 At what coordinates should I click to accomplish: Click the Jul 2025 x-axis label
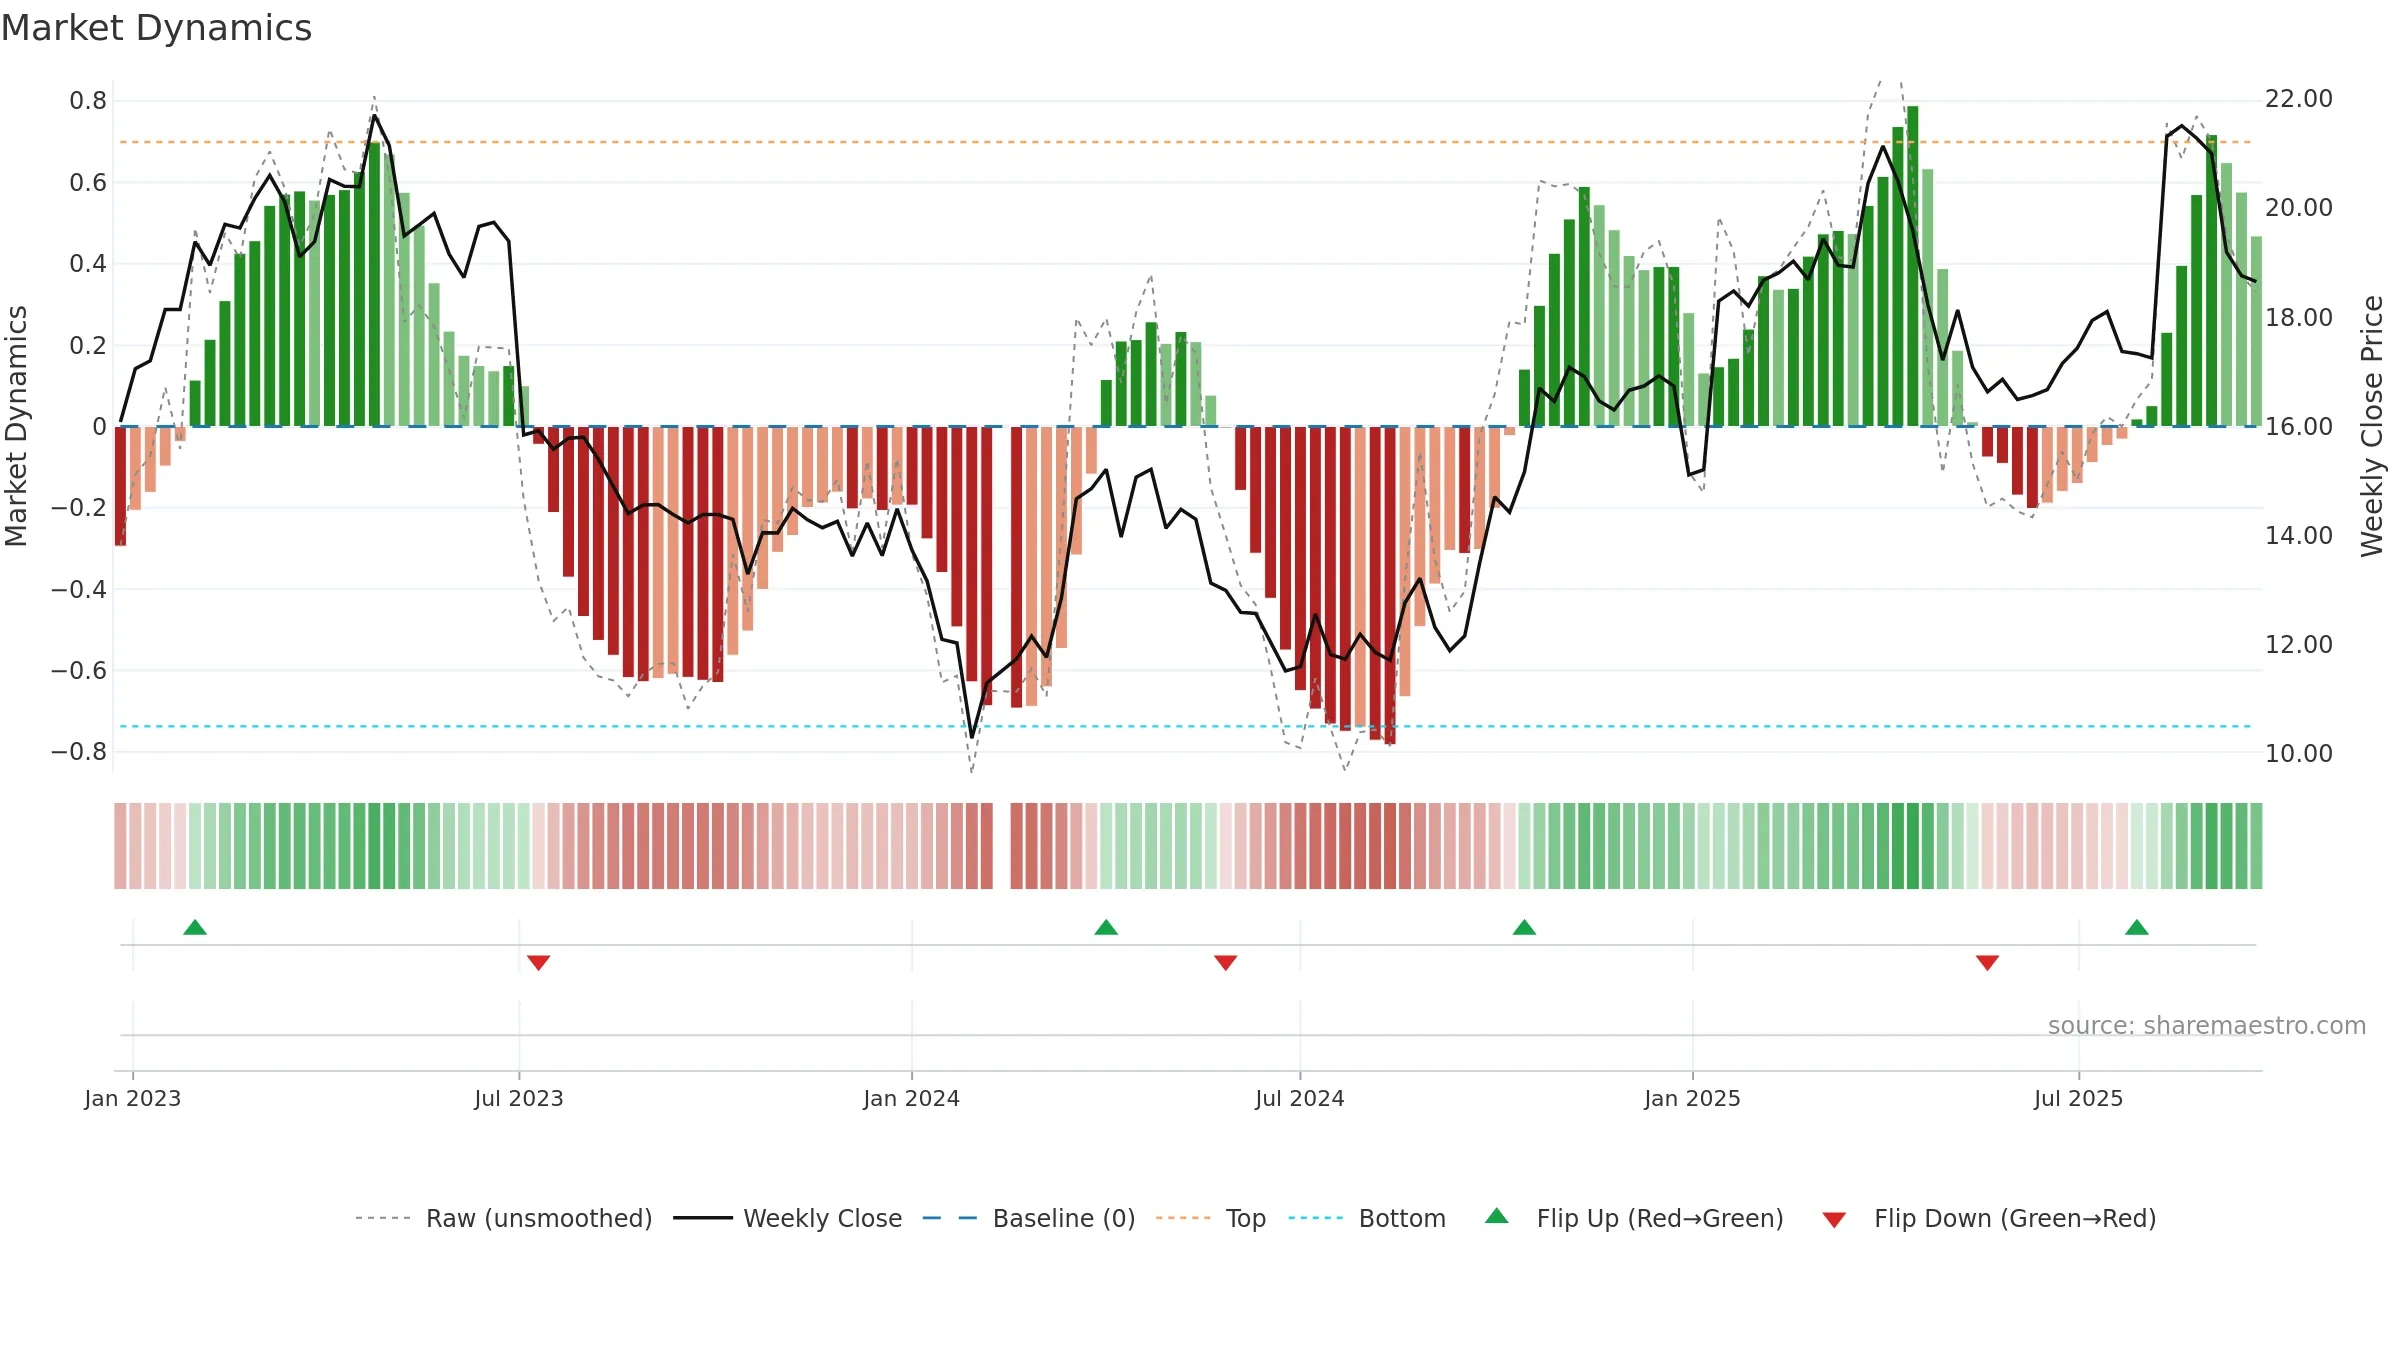pos(2079,1099)
